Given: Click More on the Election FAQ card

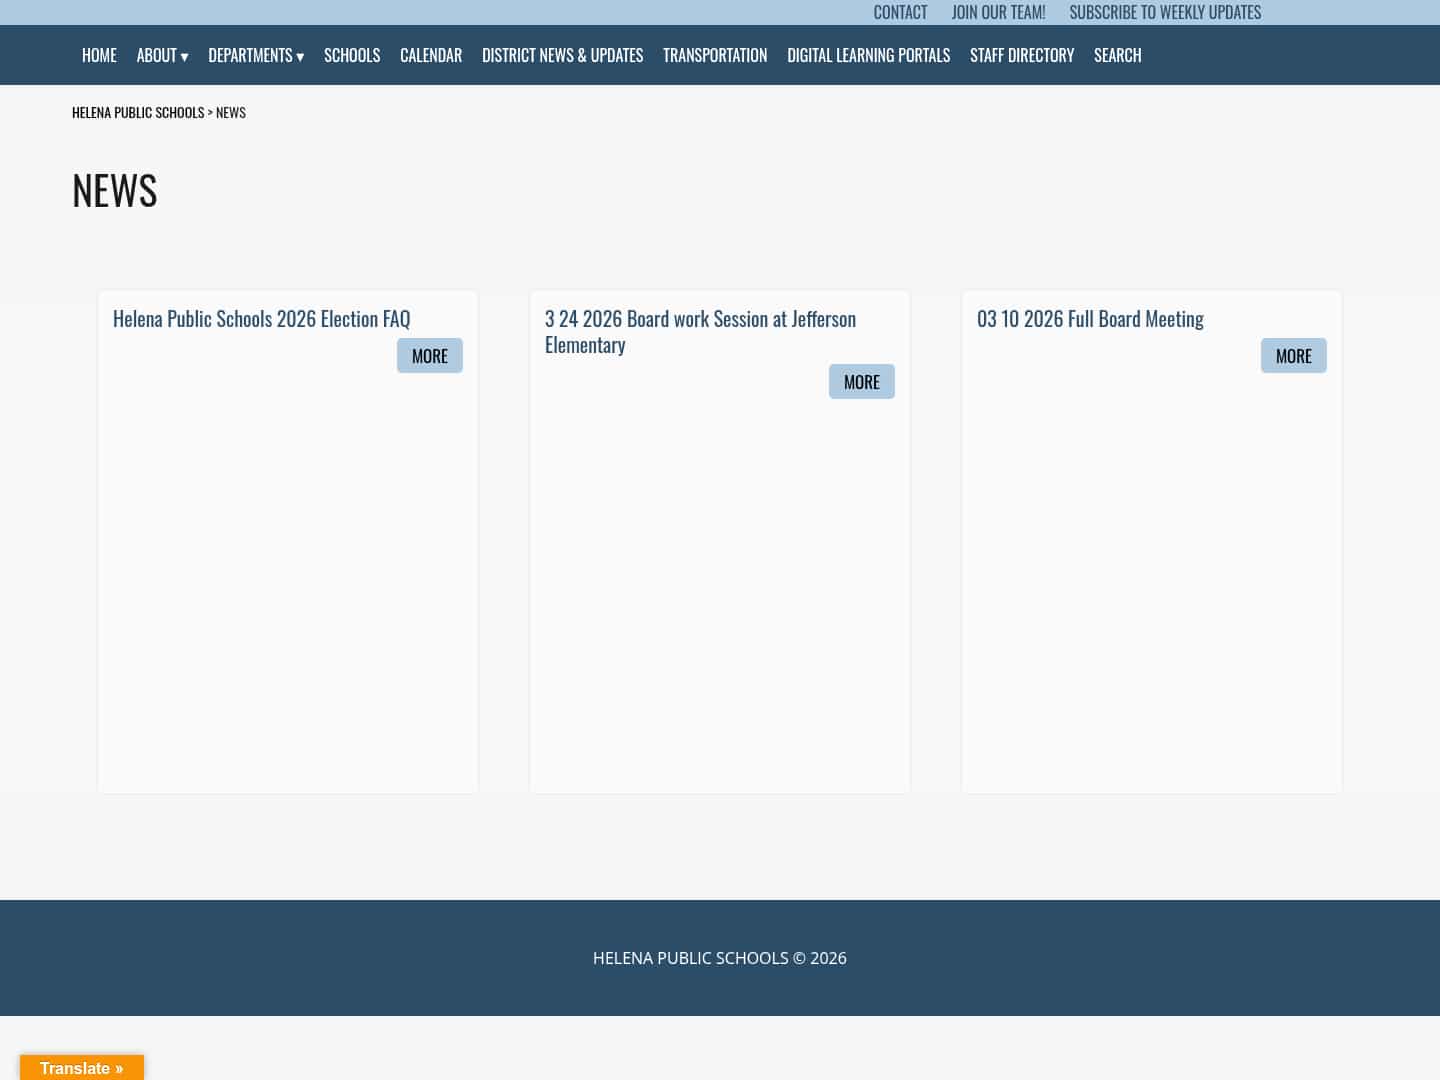Looking at the screenshot, I should (x=430, y=356).
